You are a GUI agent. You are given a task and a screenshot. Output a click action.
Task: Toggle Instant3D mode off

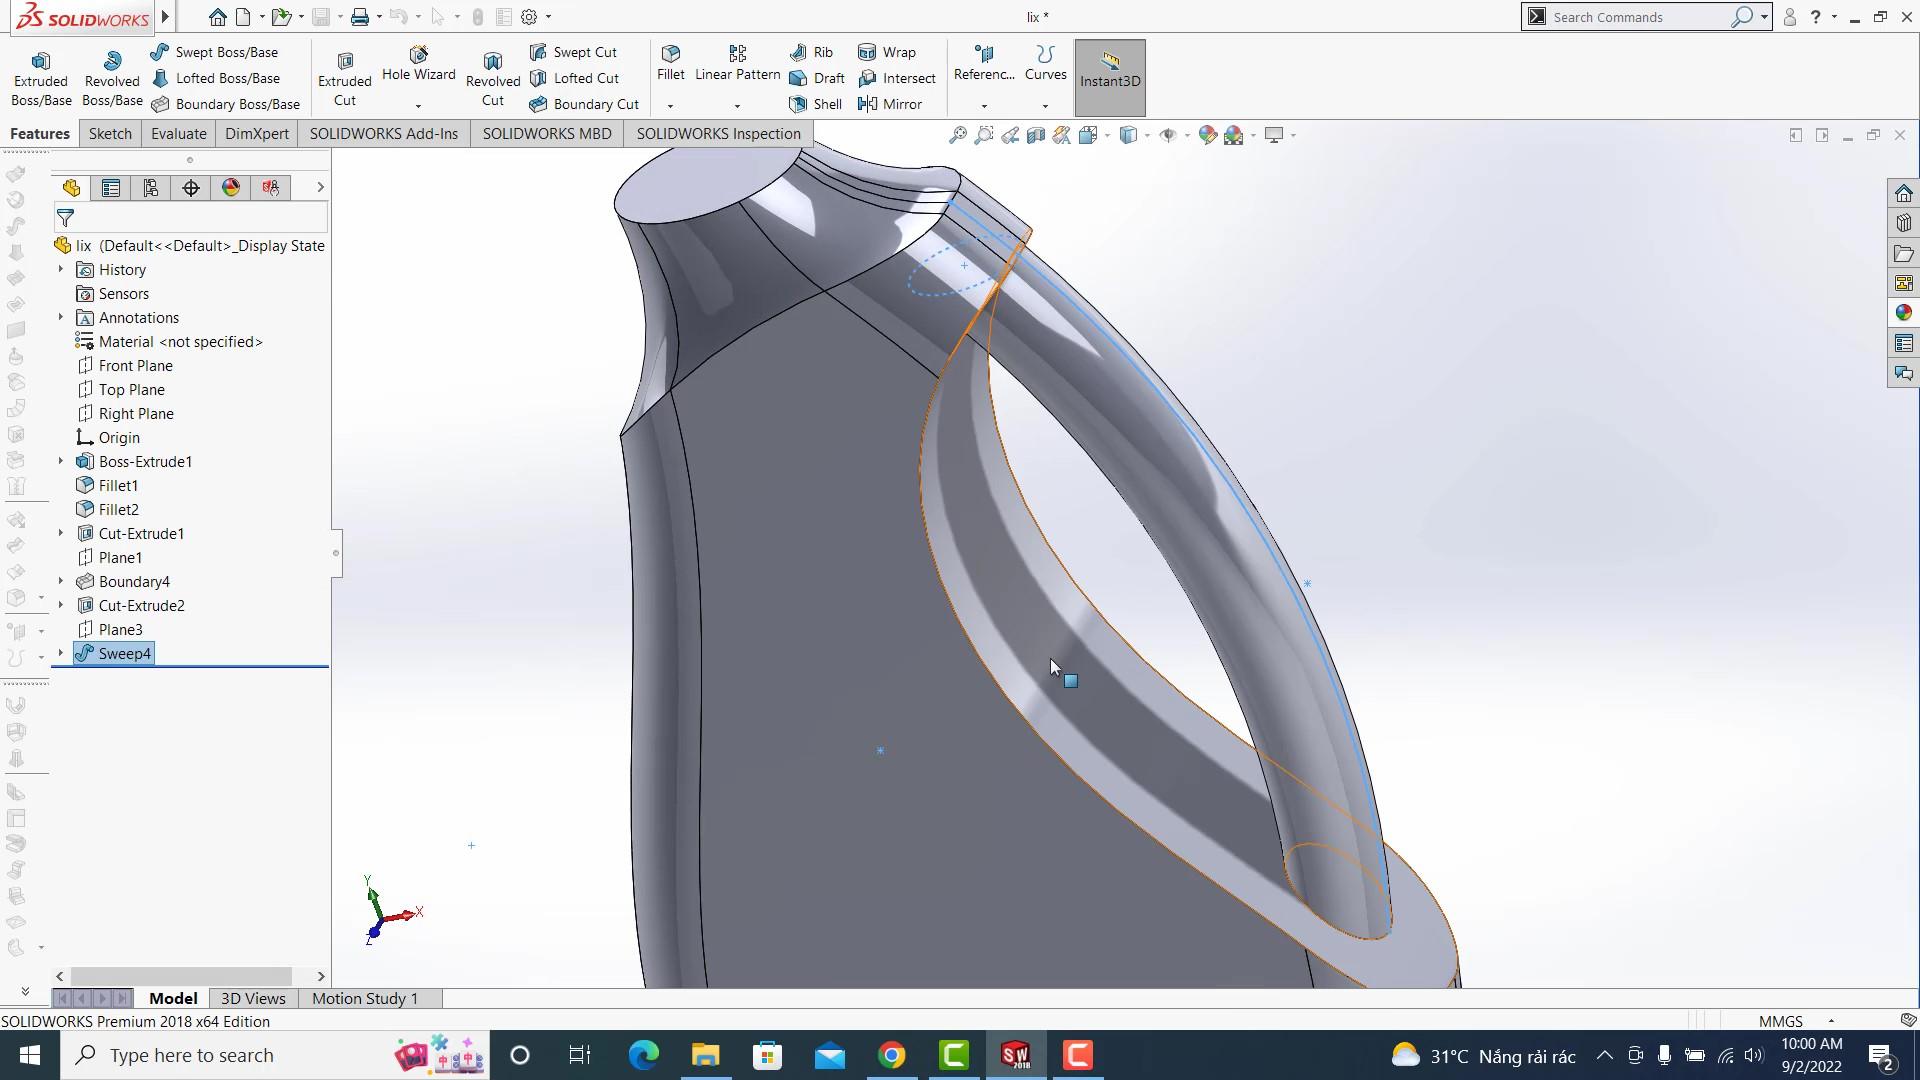1110,77
